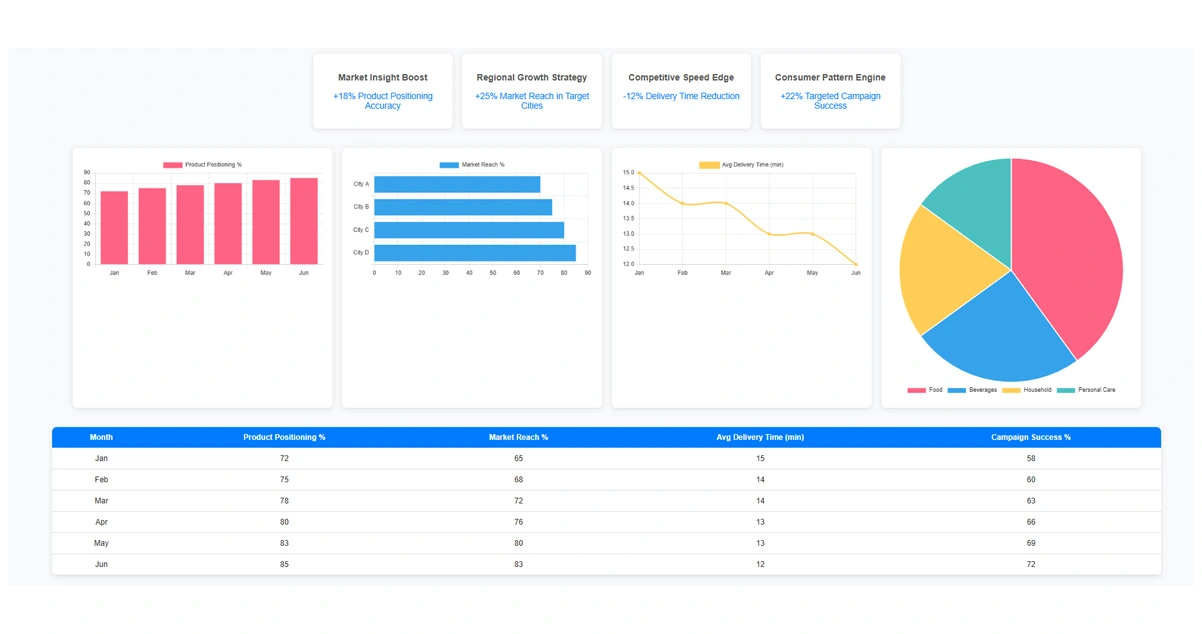Click the Campaign Success % column header

pos(1030,438)
